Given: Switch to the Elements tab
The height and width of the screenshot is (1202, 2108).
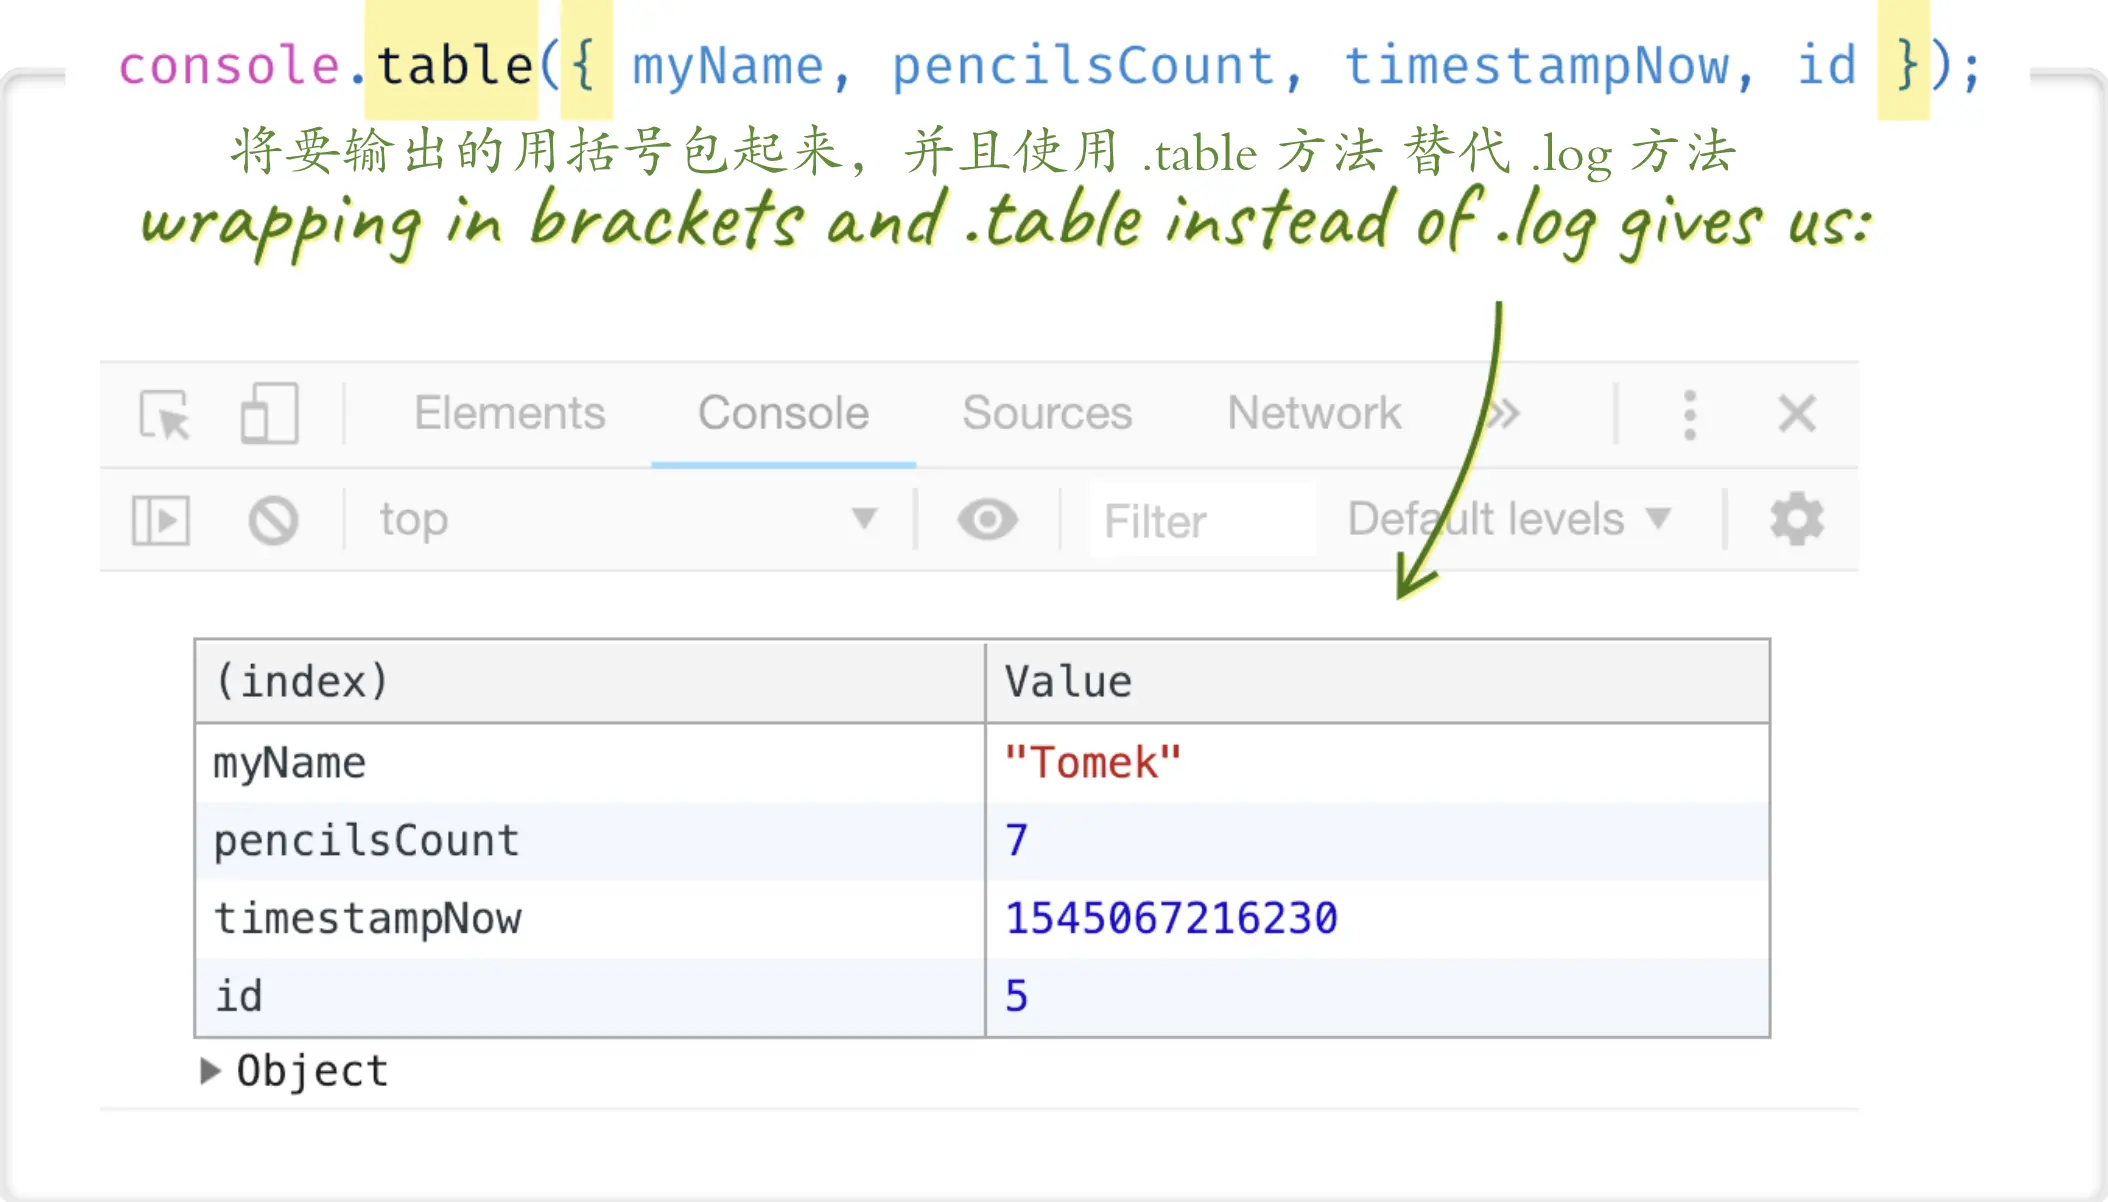Looking at the screenshot, I should pyautogui.click(x=510, y=414).
